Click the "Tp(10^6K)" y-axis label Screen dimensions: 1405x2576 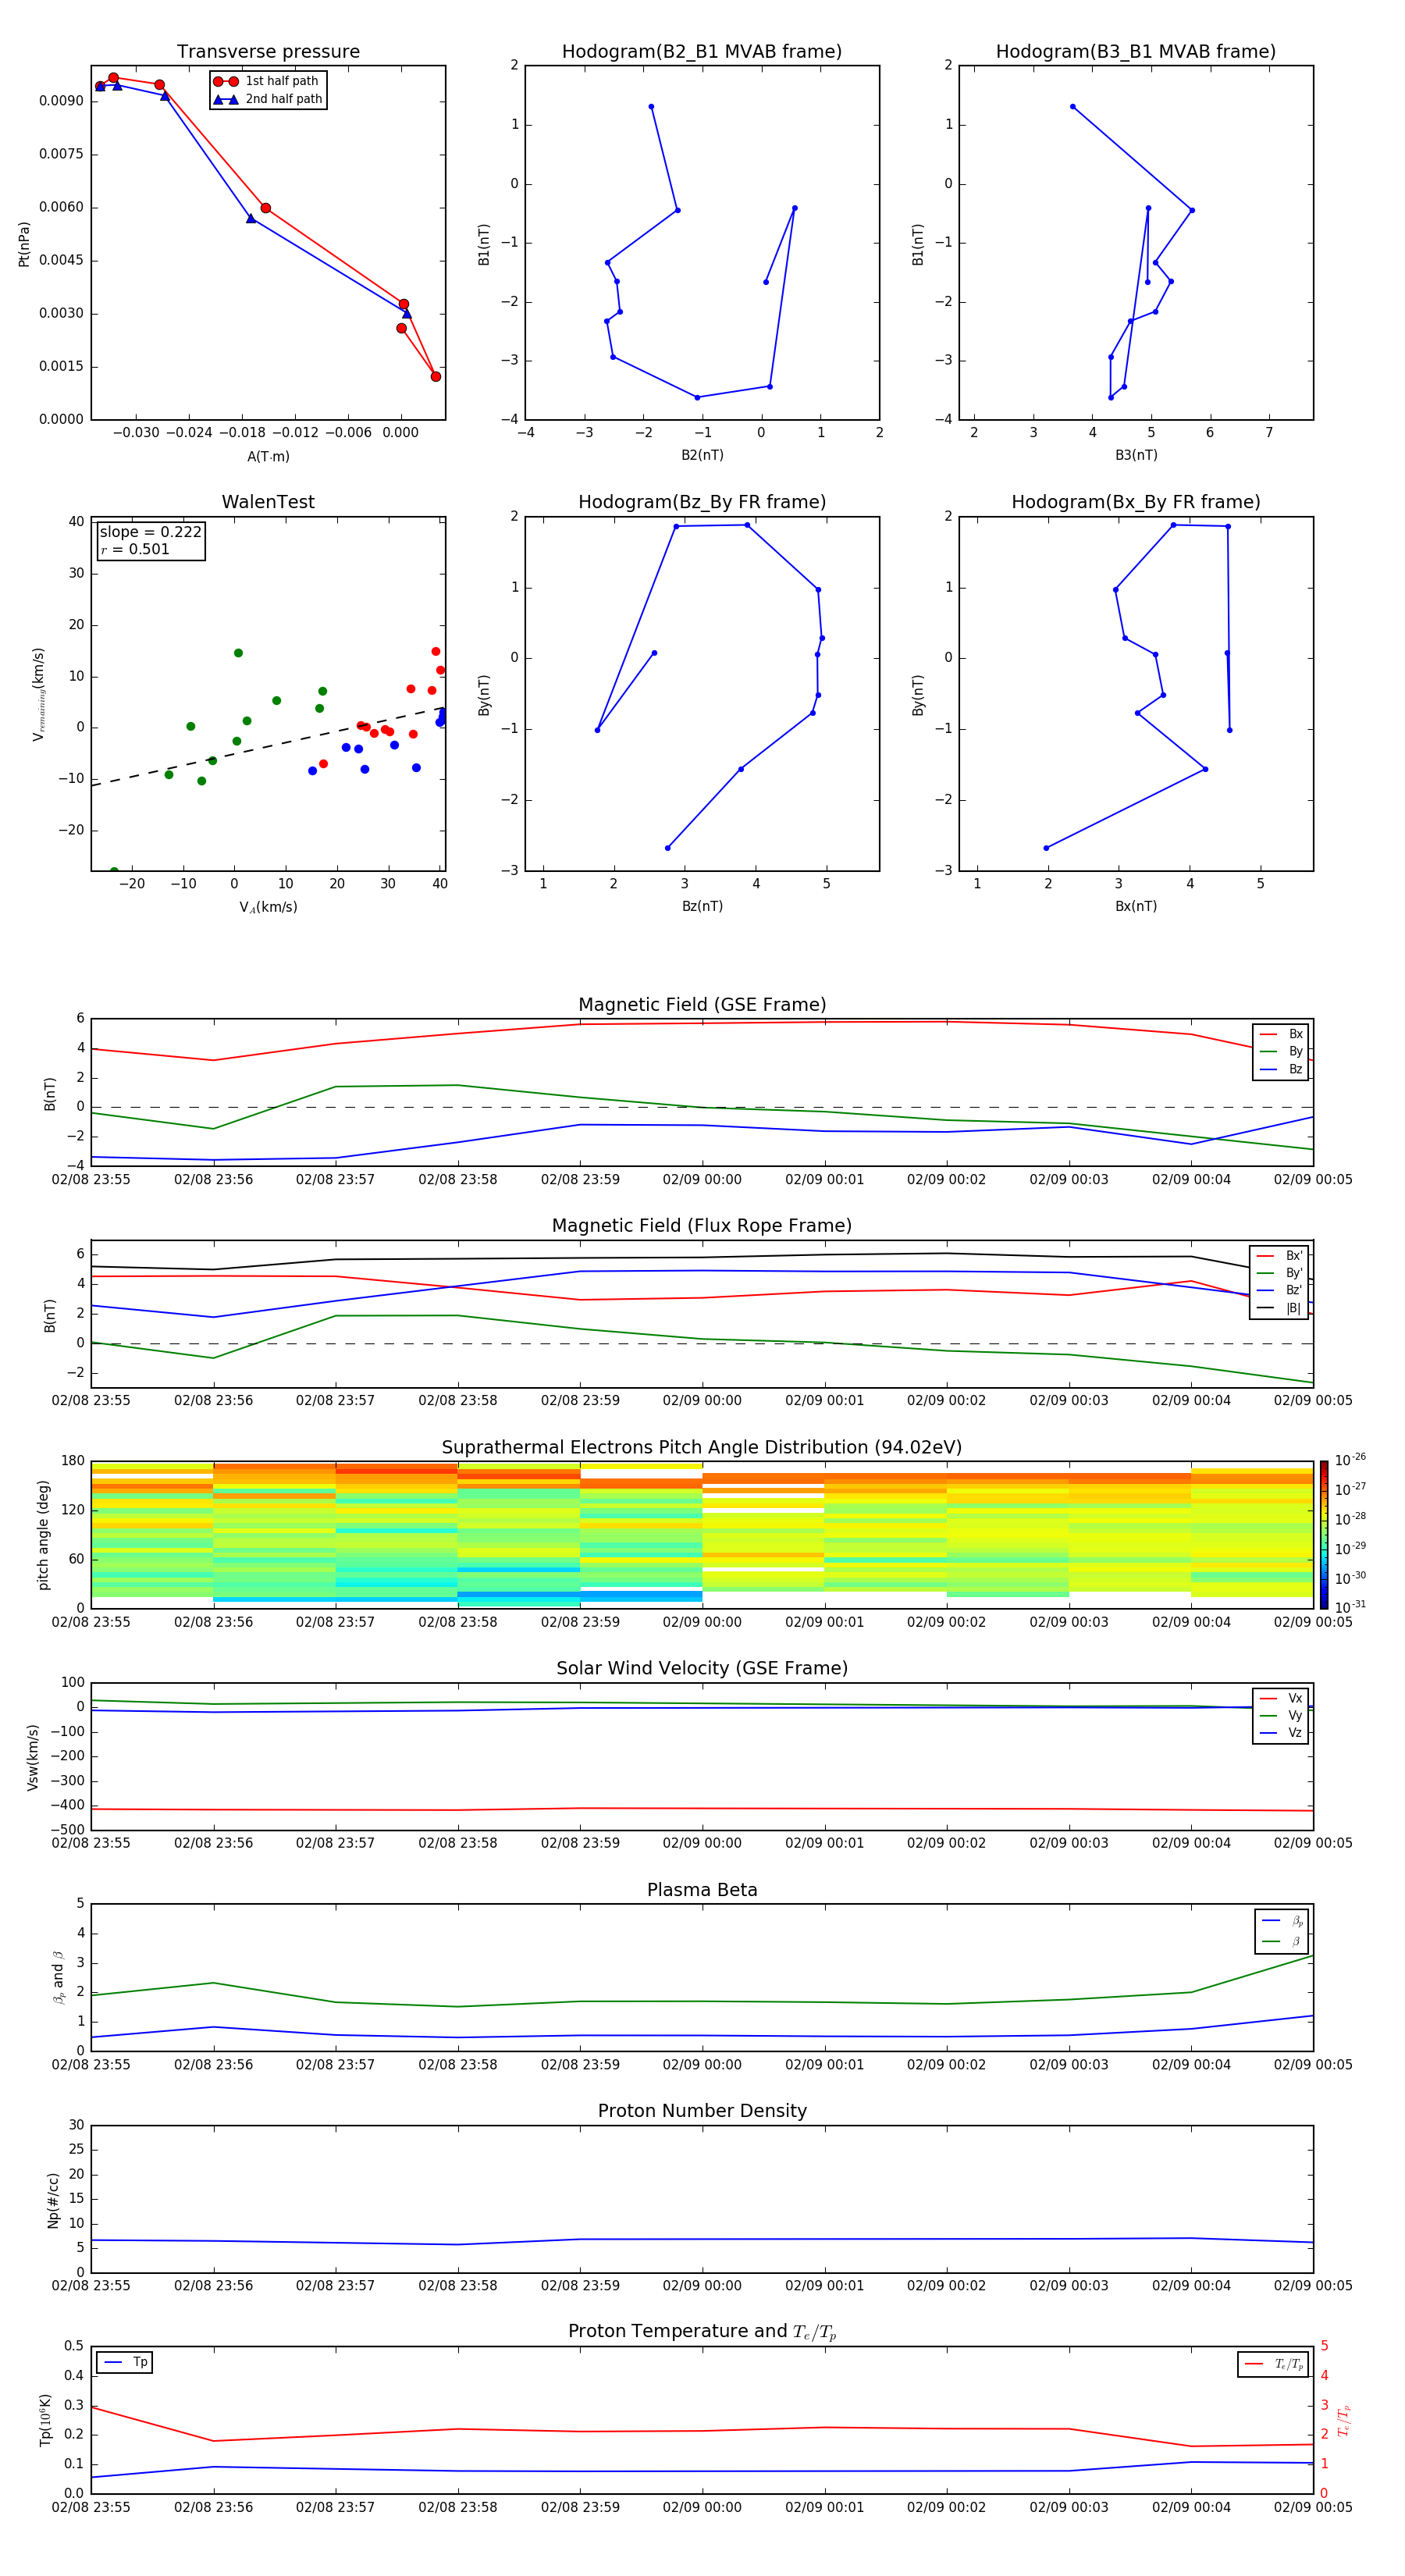tap(45, 2420)
